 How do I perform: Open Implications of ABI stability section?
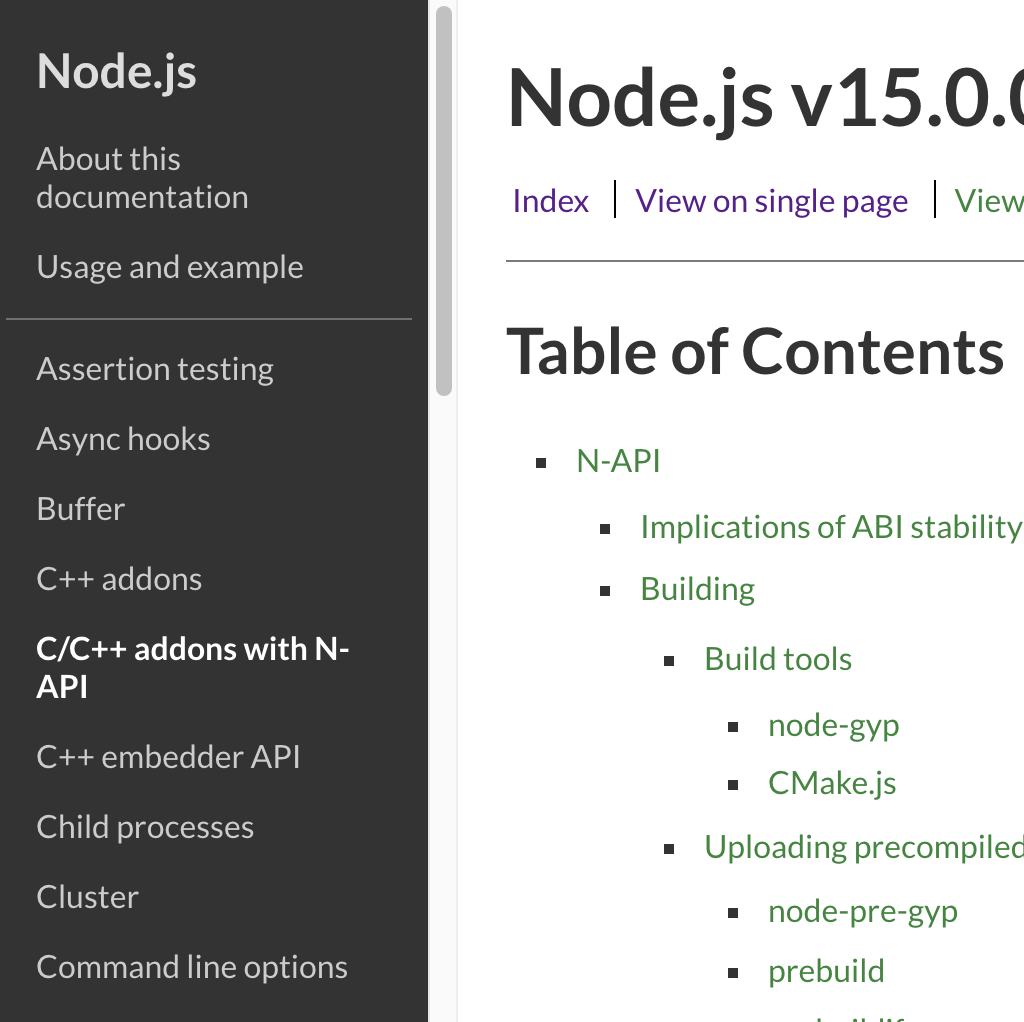(830, 527)
